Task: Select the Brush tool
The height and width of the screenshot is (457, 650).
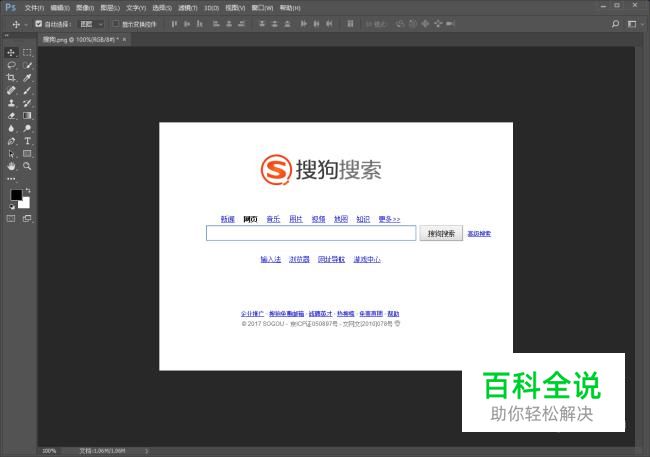Action: [27, 90]
